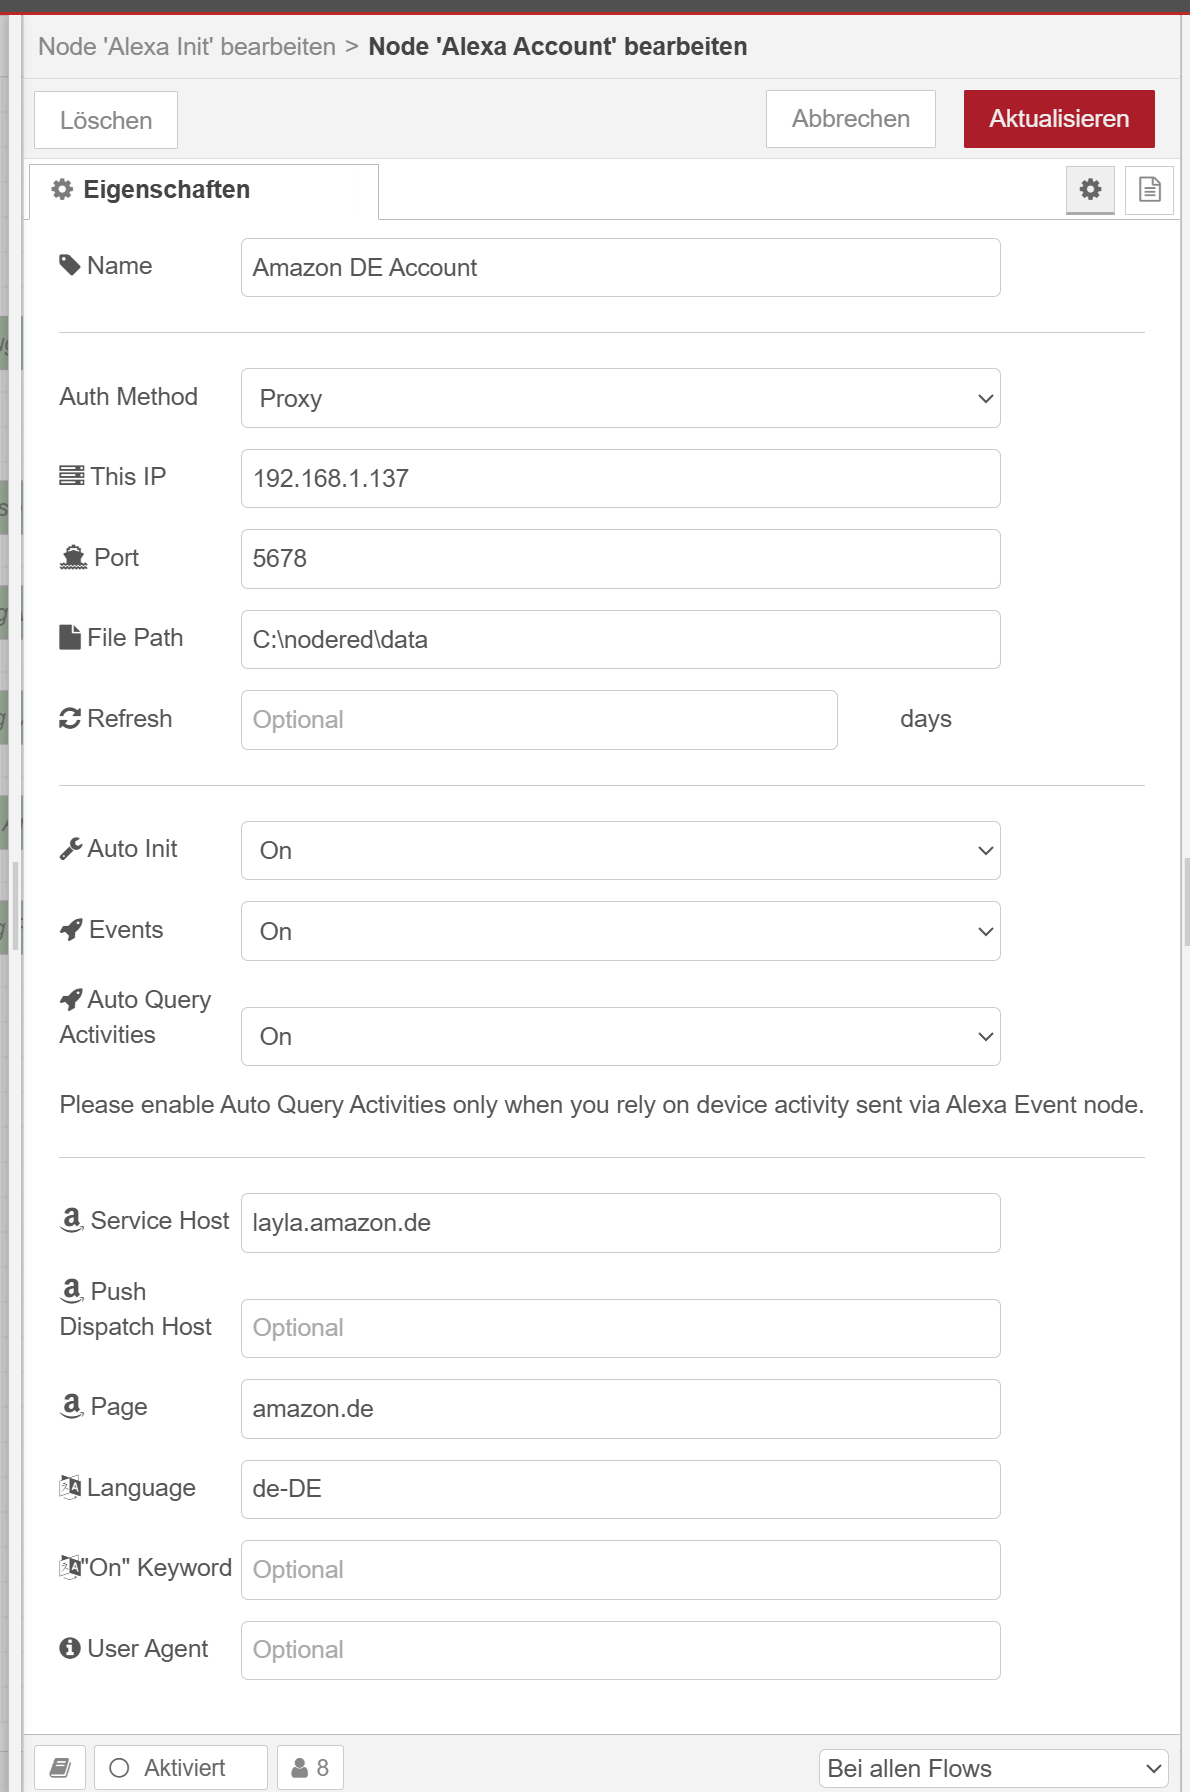Image resolution: width=1190 pixels, height=1792 pixels.
Task: Click the tag icon beside Name
Action: [x=70, y=265]
